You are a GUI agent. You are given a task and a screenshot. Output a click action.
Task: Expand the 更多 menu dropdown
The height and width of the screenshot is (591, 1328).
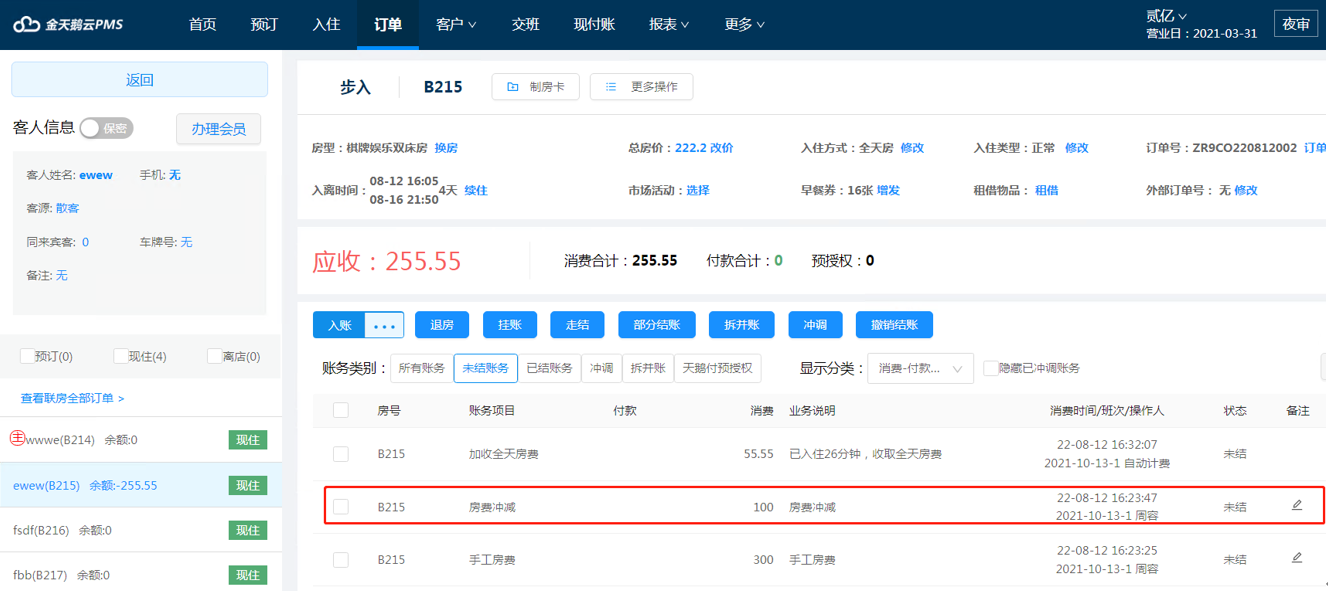pos(745,24)
